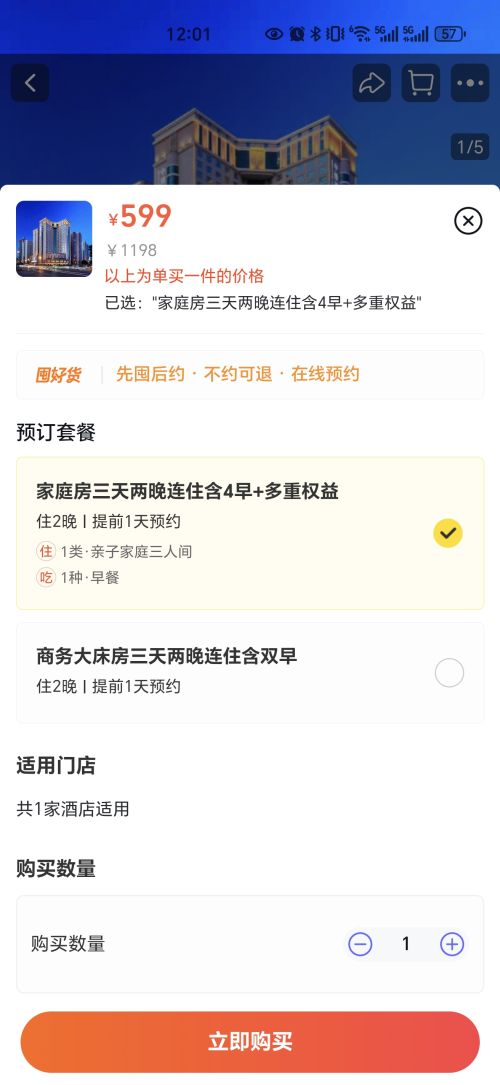
Task: Tap the 吃 breakfast icon
Action: click(x=46, y=577)
